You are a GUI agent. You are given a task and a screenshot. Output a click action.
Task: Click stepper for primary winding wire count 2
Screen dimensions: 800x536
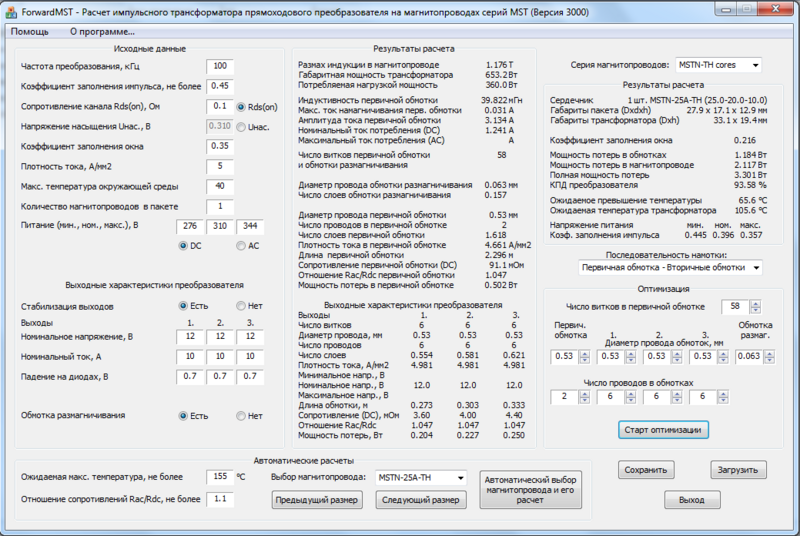[x=585, y=397]
